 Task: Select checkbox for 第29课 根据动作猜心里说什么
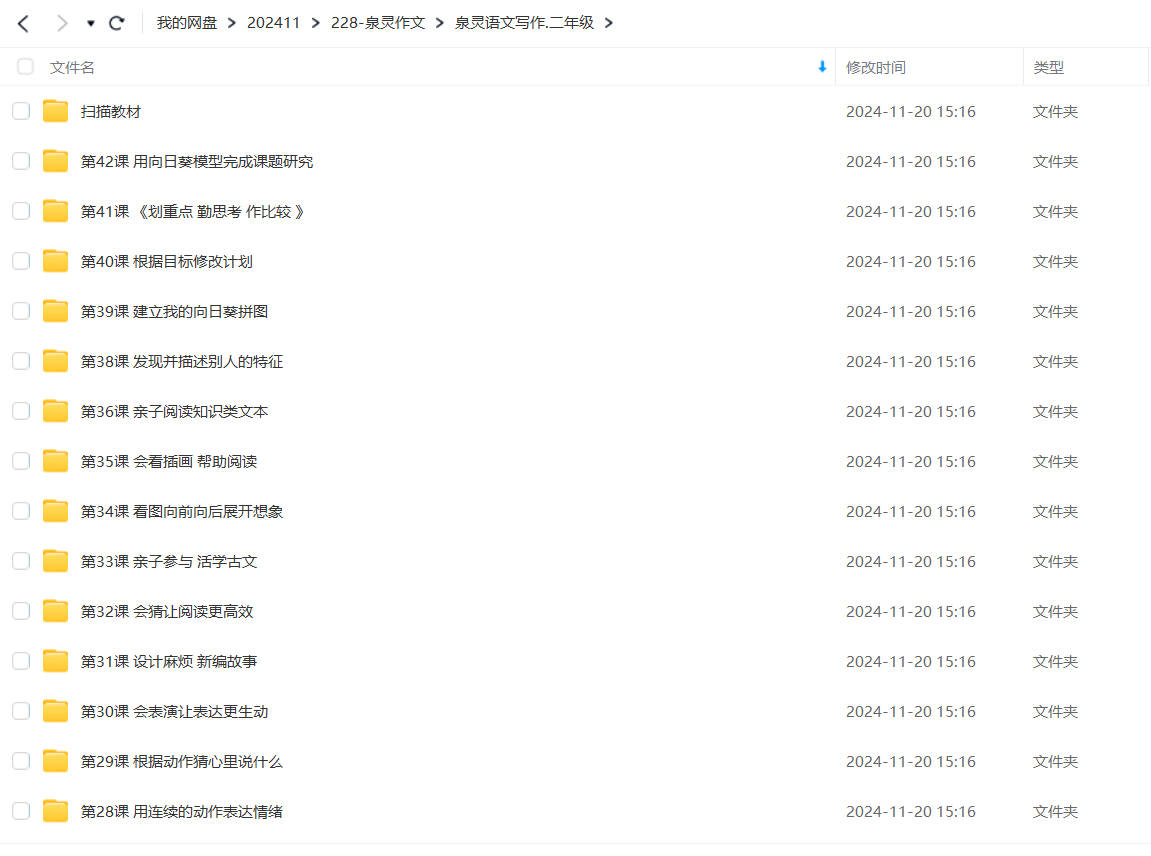21,761
